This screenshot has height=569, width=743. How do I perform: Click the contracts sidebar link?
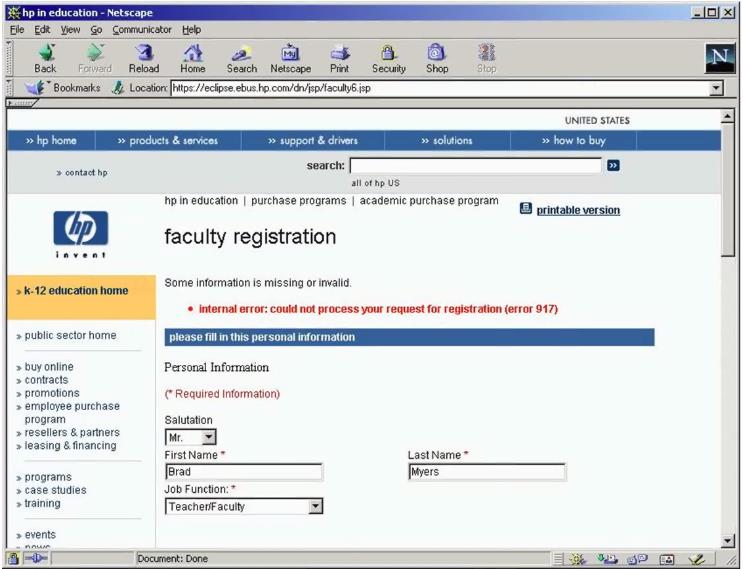[x=46, y=380]
